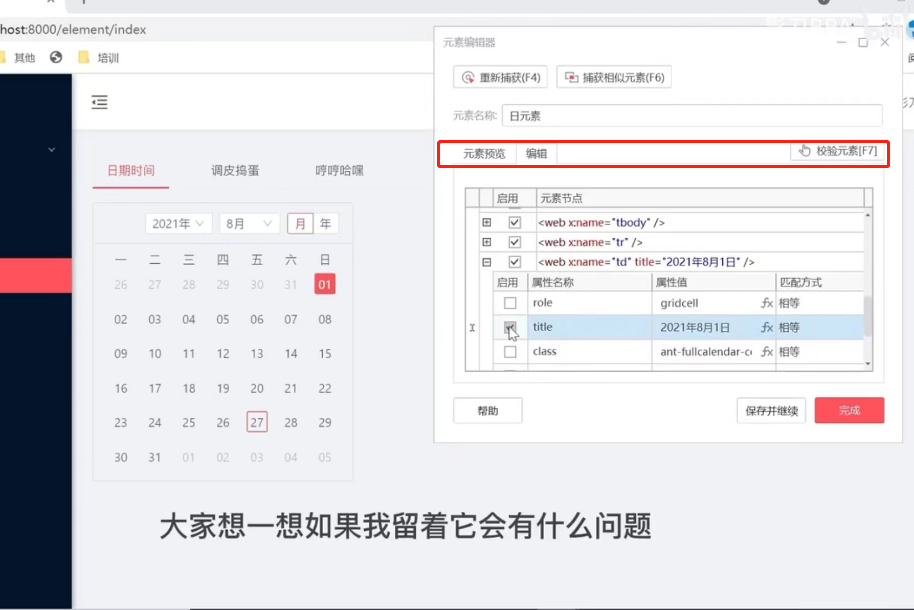Open the 培训 bookmark folder

(x=99, y=57)
